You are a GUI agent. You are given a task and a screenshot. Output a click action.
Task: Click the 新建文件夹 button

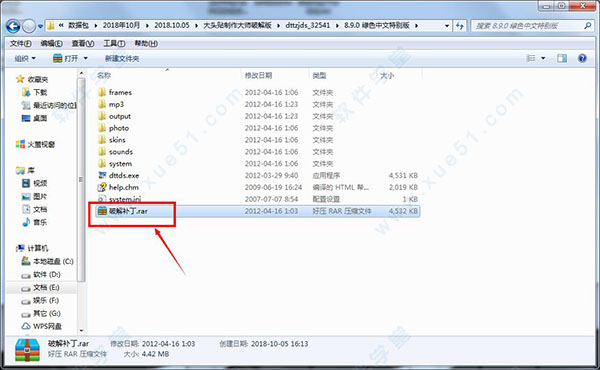coord(122,58)
